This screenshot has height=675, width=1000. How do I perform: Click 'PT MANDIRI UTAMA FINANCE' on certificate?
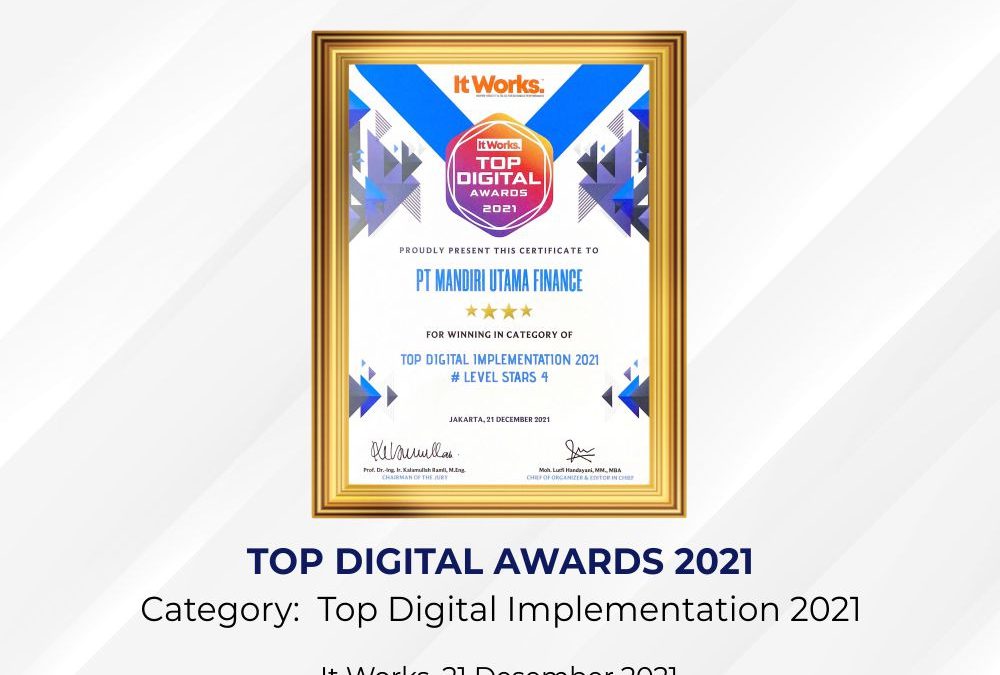coord(499,281)
